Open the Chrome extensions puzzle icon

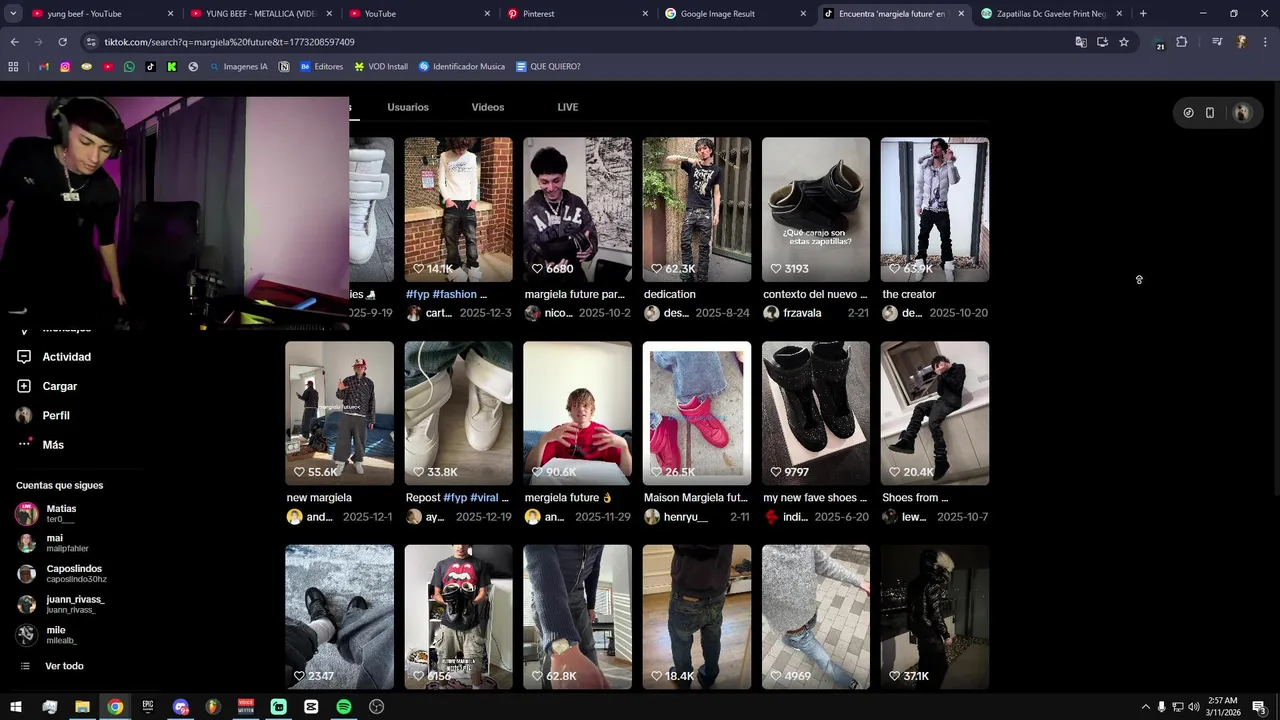1182,42
